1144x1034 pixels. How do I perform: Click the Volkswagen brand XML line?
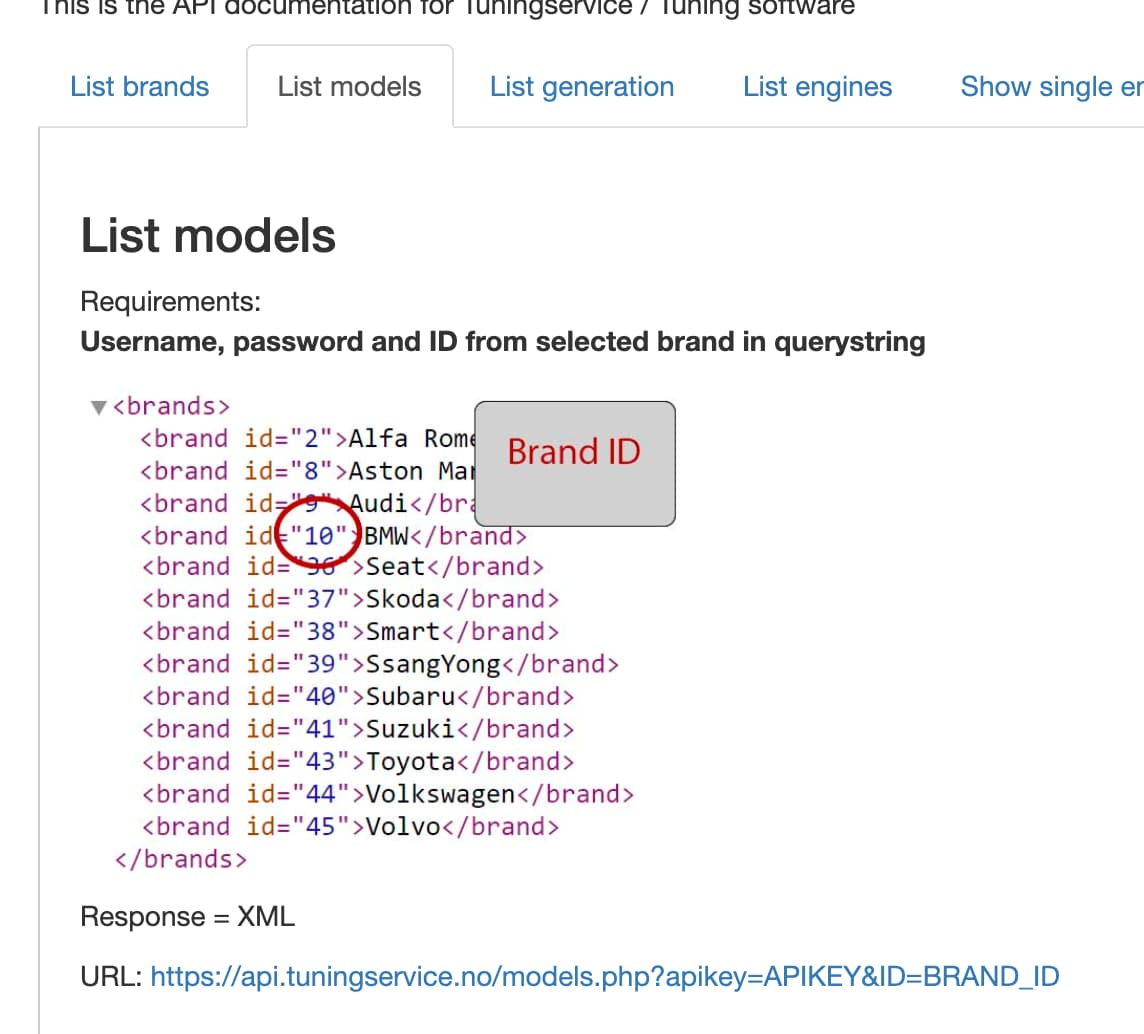click(x=388, y=794)
